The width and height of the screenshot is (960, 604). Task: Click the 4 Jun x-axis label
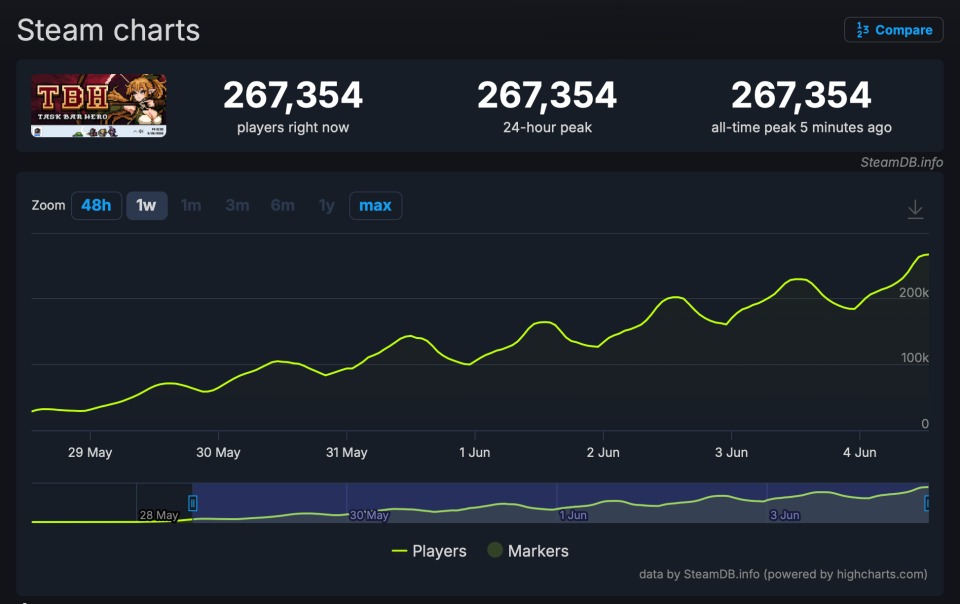coord(860,452)
